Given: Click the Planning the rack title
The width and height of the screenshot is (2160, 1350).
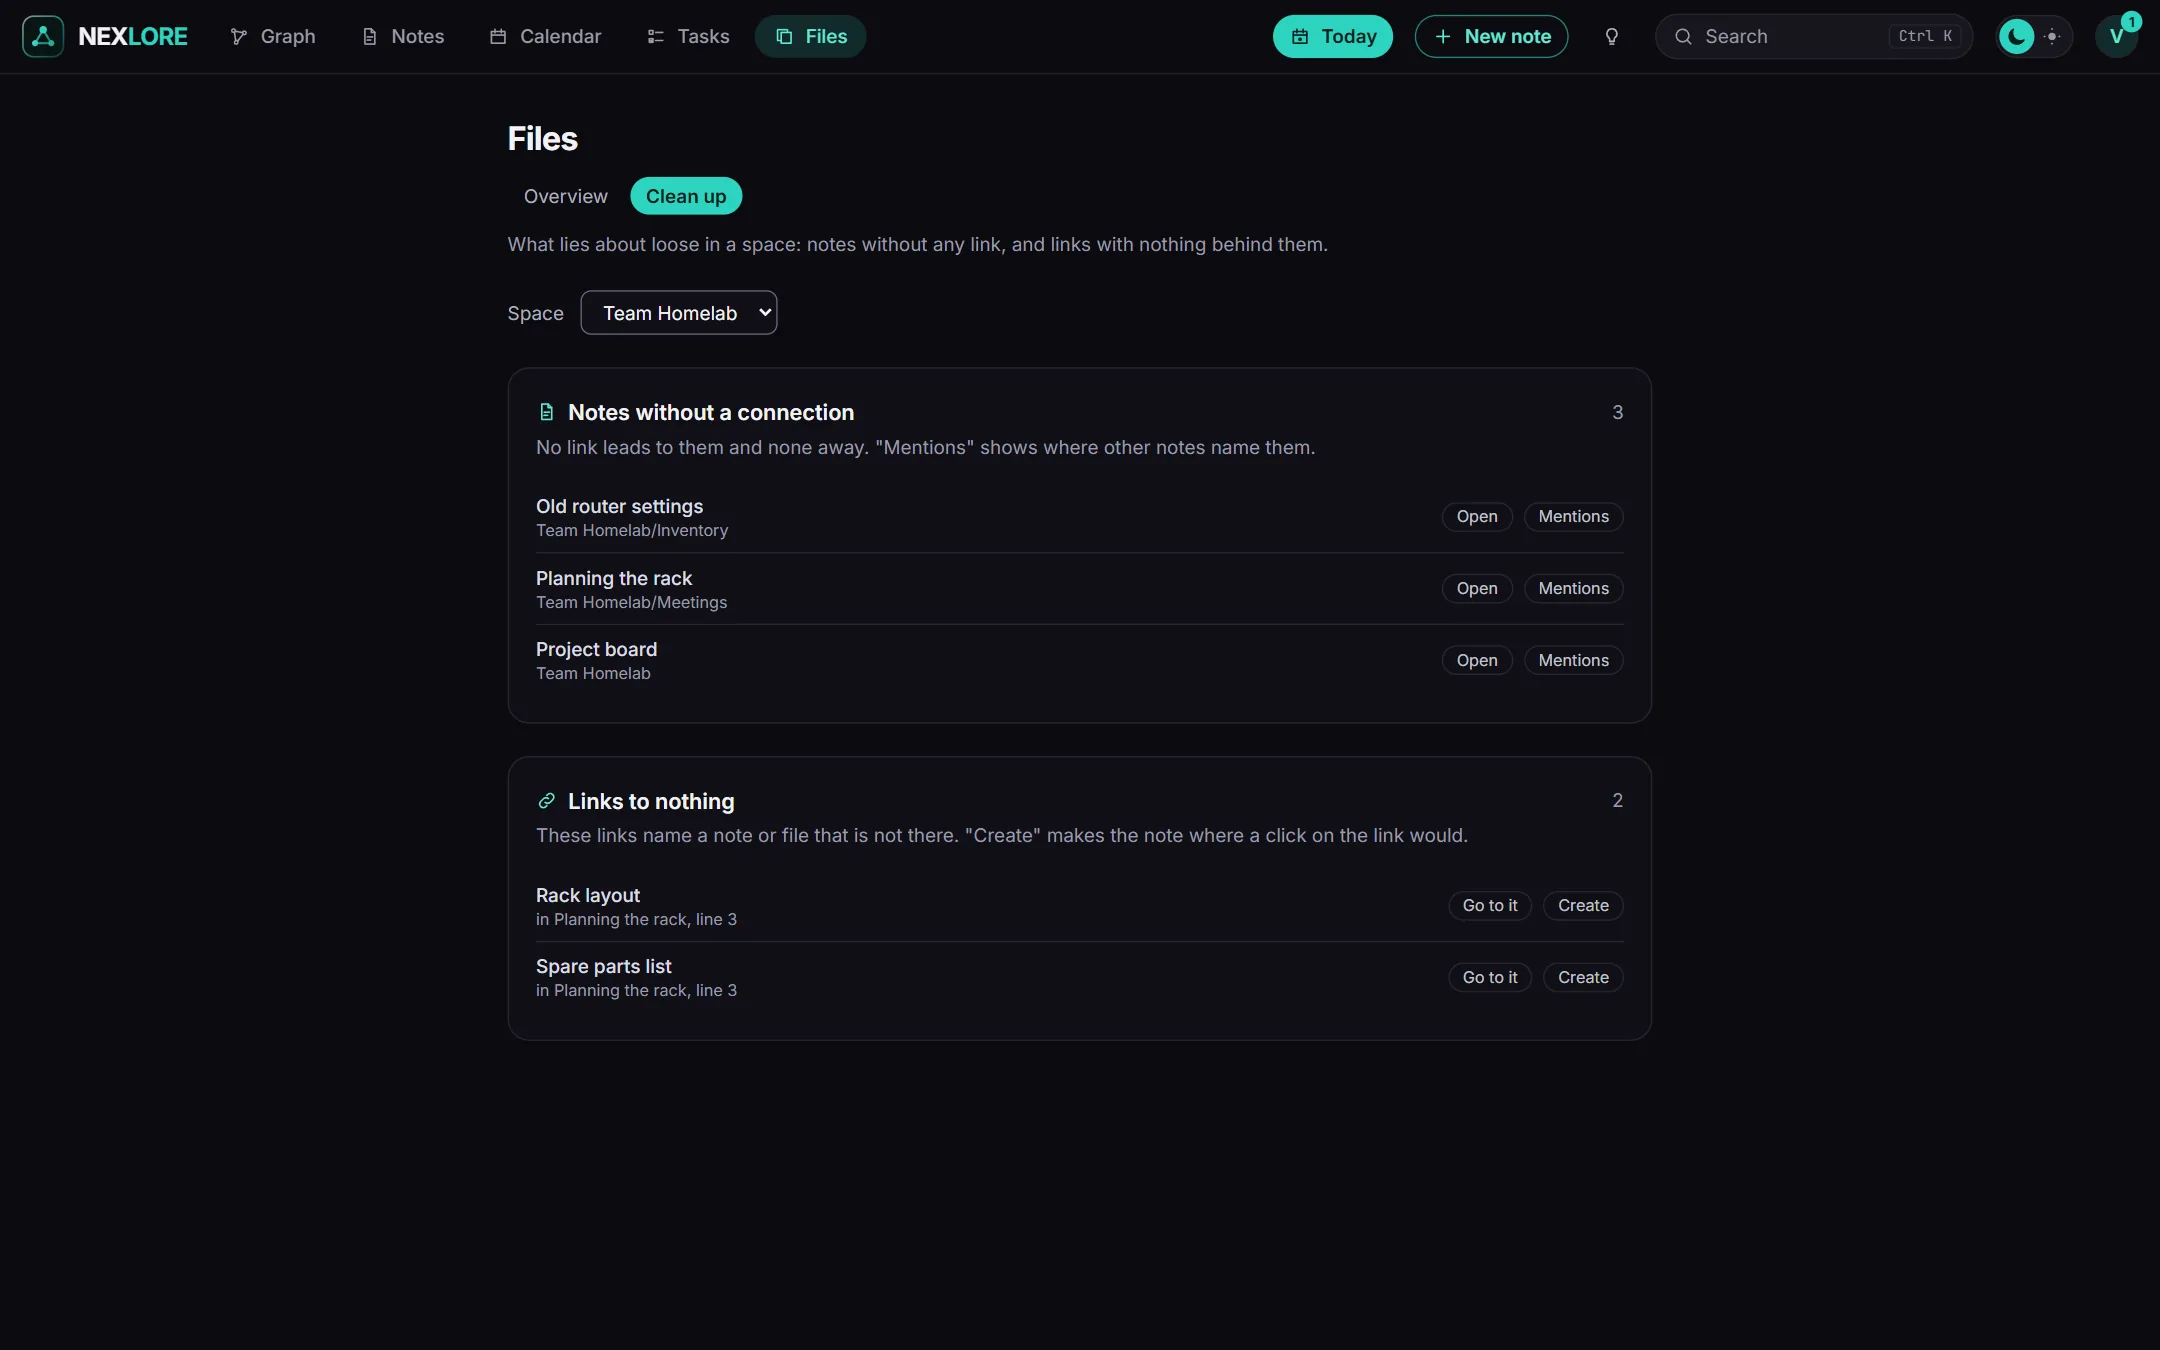Looking at the screenshot, I should click(x=614, y=578).
